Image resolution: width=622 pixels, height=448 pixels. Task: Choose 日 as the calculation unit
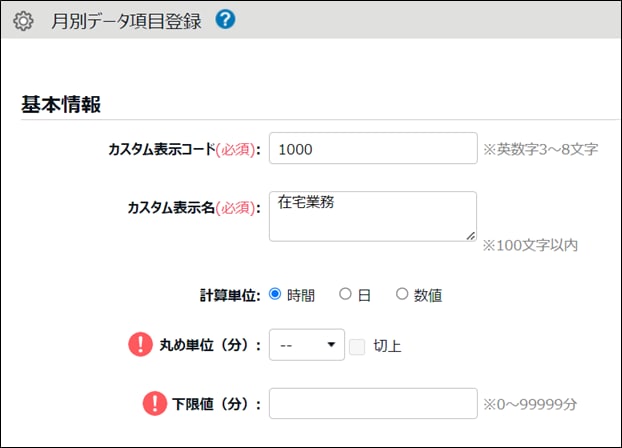point(345,294)
